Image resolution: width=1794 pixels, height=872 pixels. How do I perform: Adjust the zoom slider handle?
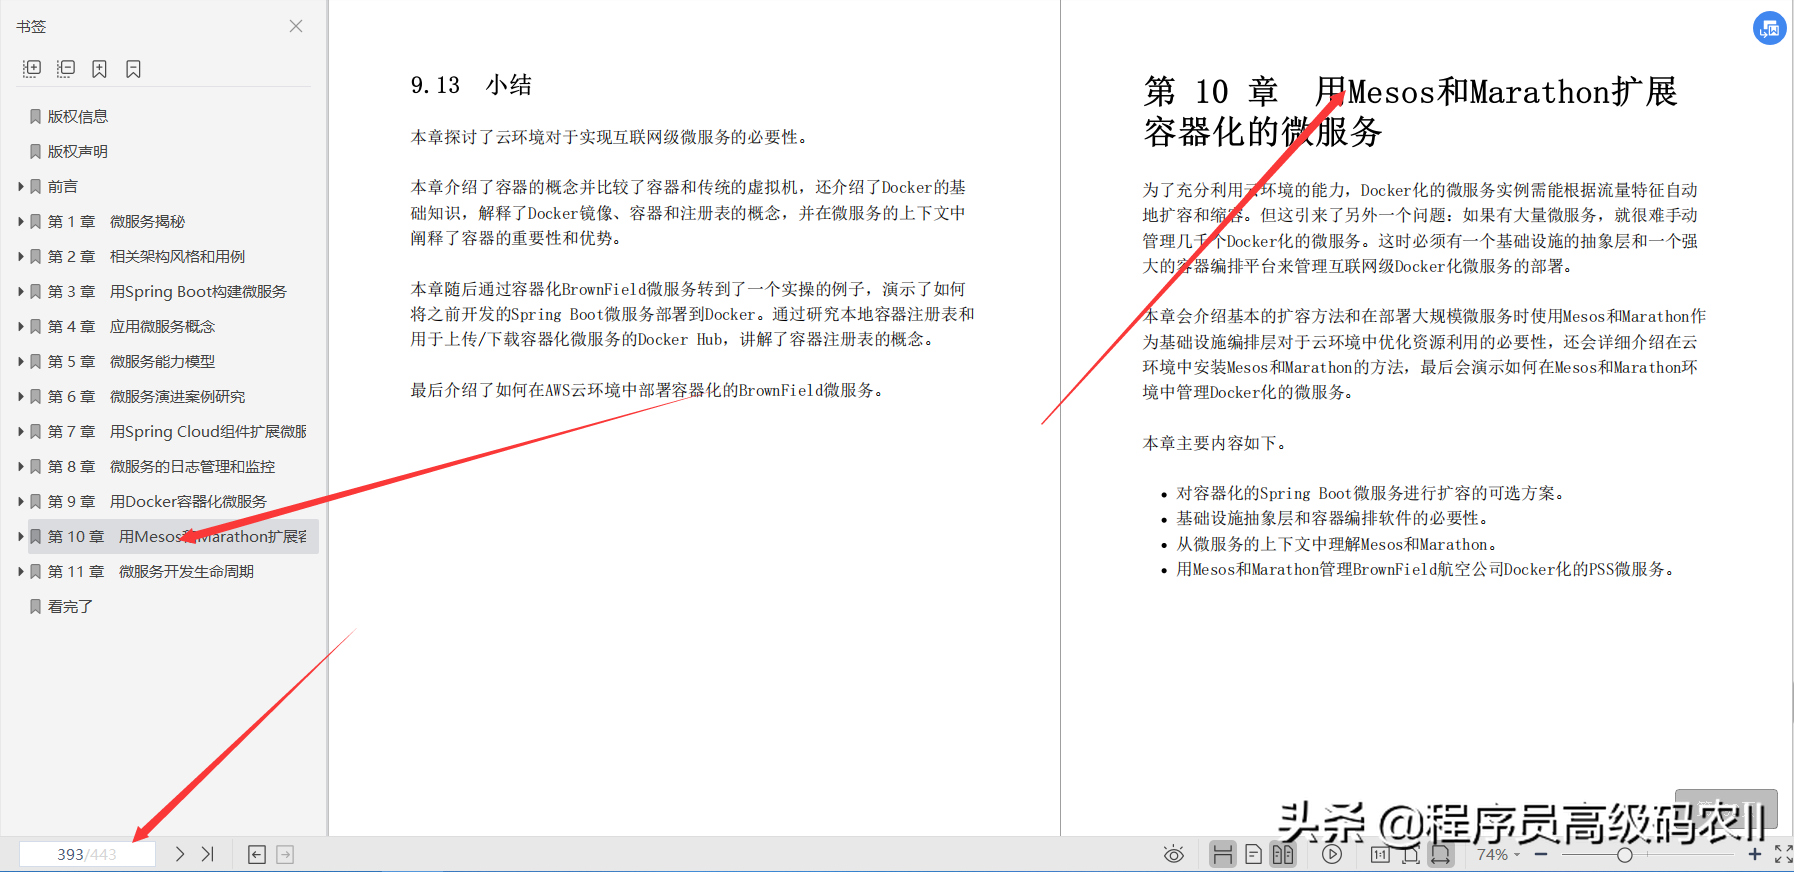coord(1625,854)
